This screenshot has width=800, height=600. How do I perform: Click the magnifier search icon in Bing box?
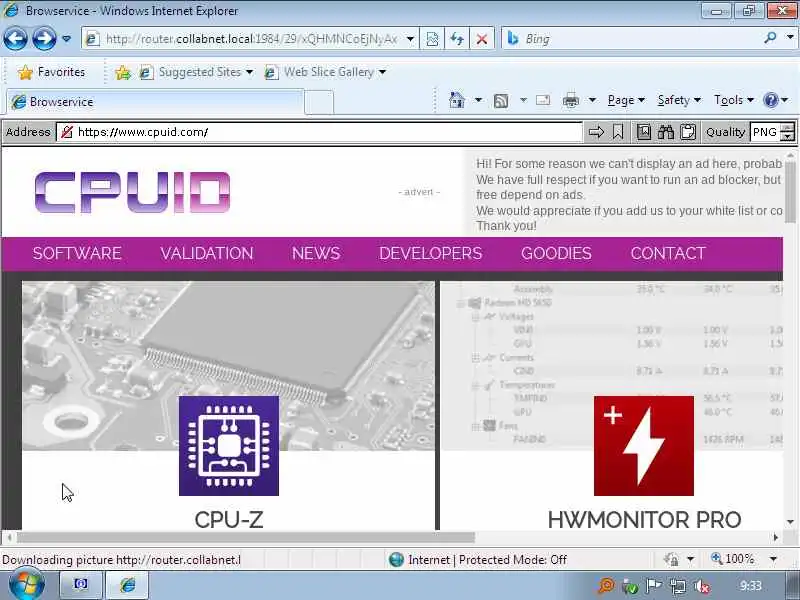(770, 38)
